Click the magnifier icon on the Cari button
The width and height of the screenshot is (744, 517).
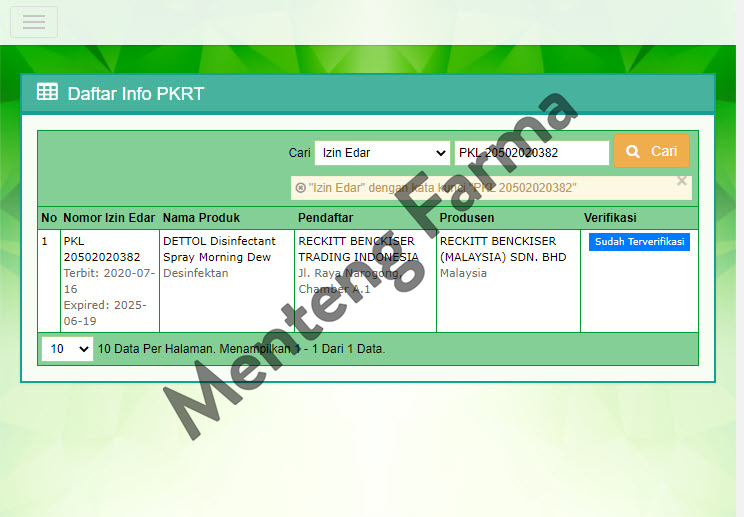tap(632, 152)
